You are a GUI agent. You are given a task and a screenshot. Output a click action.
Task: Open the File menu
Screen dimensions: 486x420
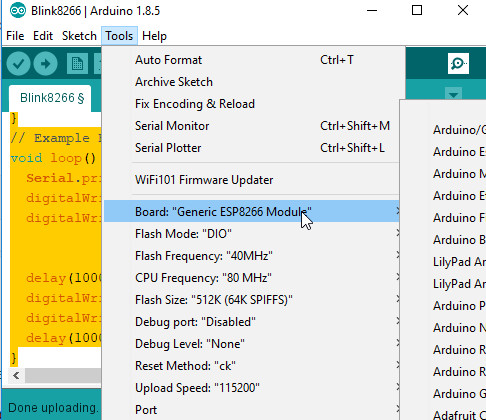(x=15, y=36)
